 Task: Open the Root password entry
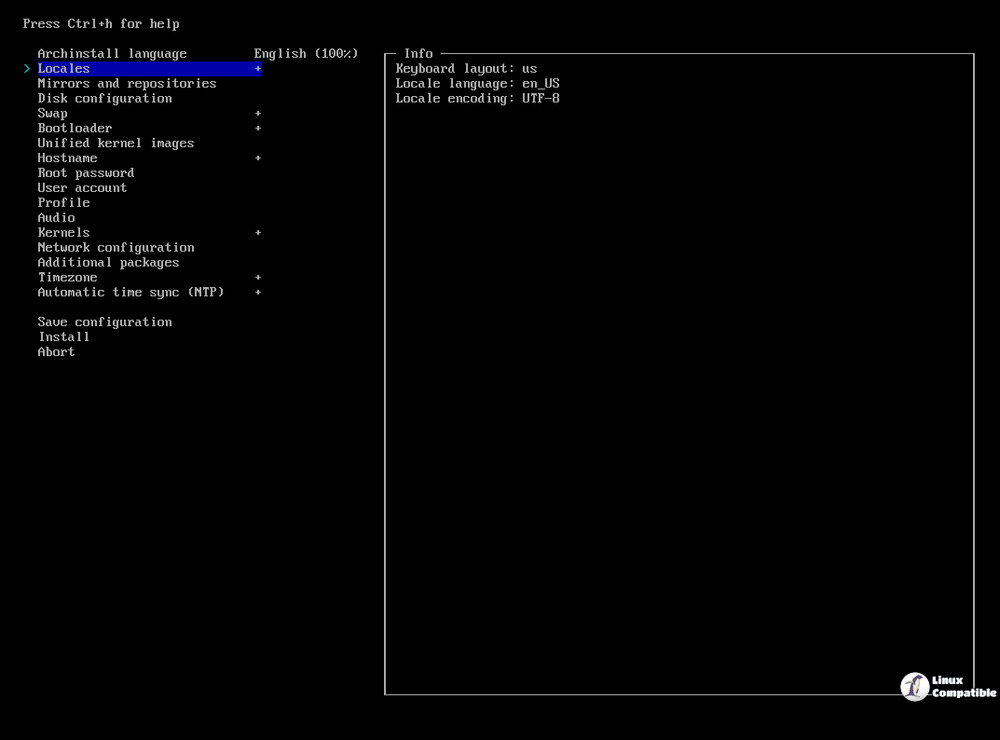point(85,172)
